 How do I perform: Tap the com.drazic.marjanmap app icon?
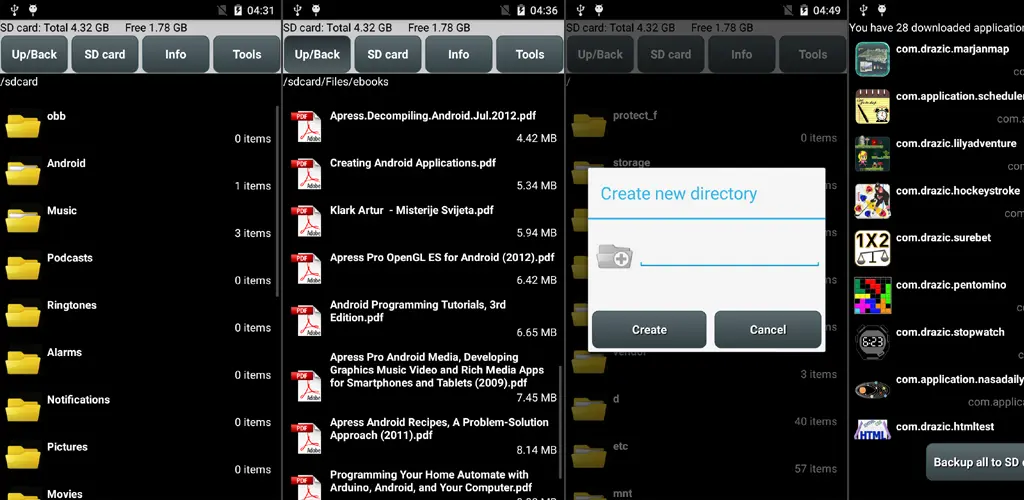(872, 59)
